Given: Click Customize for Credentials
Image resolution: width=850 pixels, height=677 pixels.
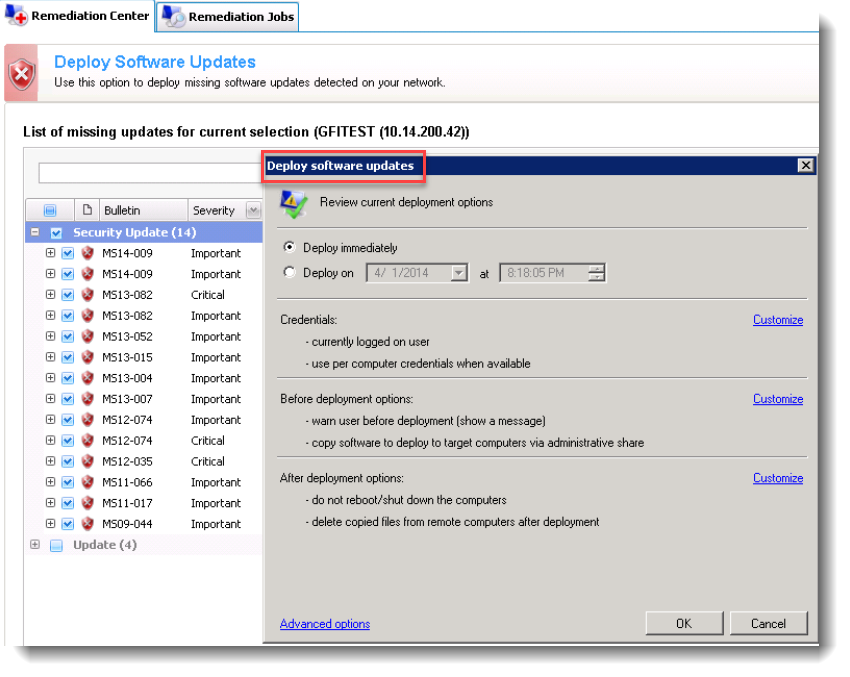Looking at the screenshot, I should 777,320.
